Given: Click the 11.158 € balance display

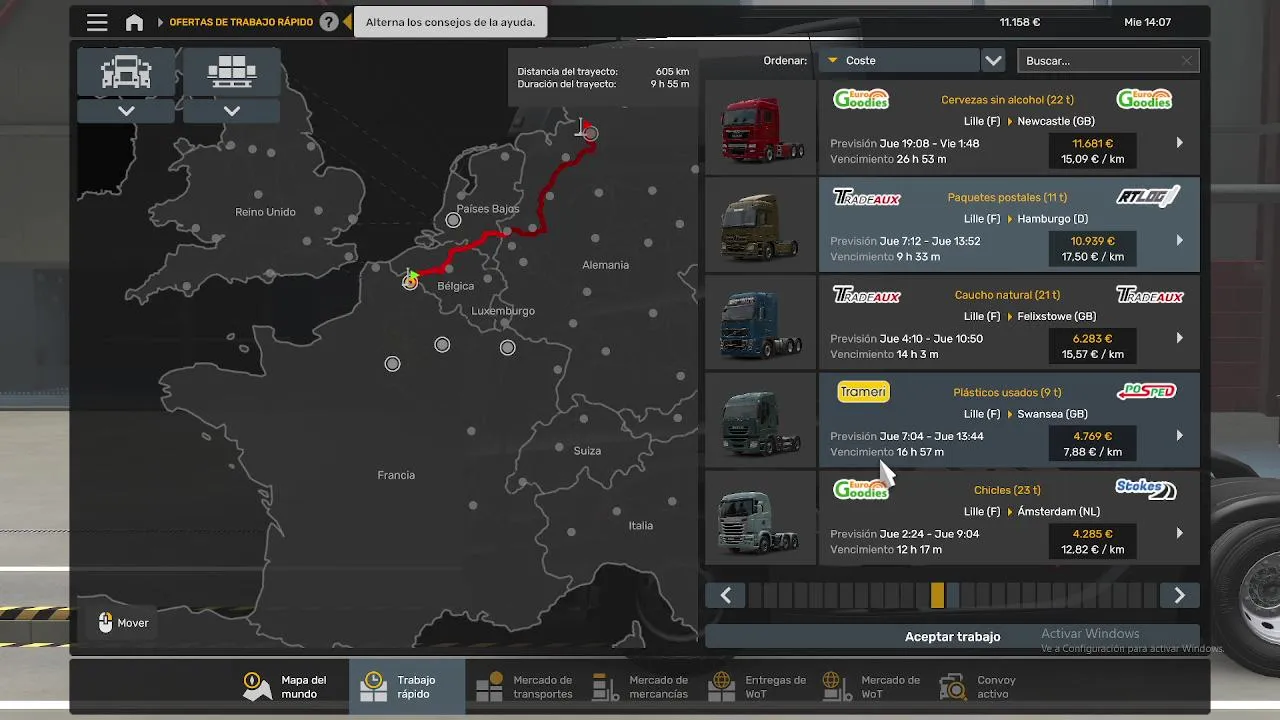Looking at the screenshot, I should [x=1020, y=22].
